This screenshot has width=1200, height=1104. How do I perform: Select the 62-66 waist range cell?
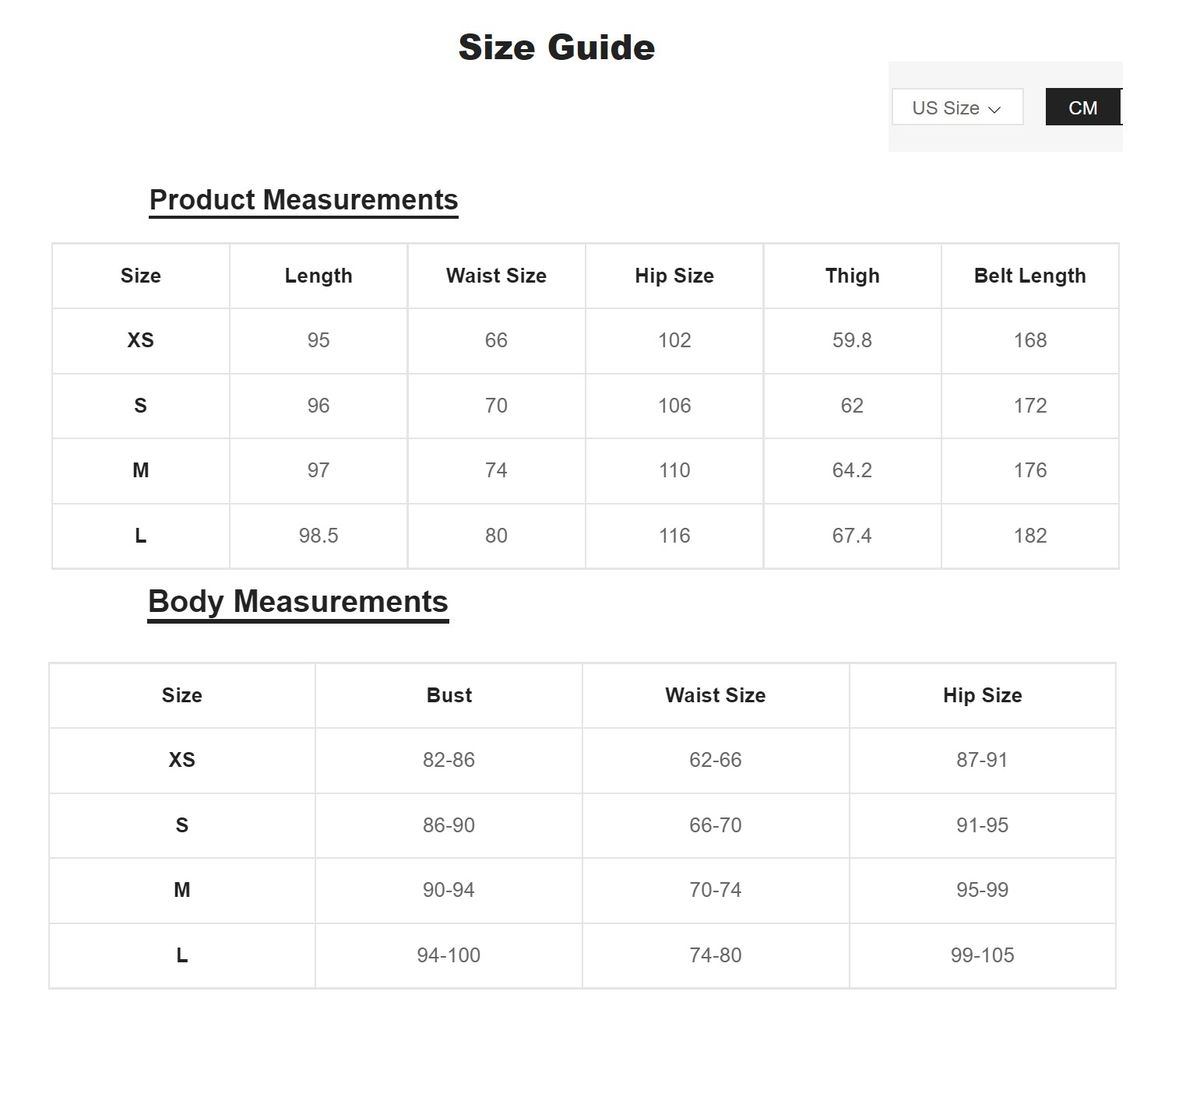(x=715, y=760)
